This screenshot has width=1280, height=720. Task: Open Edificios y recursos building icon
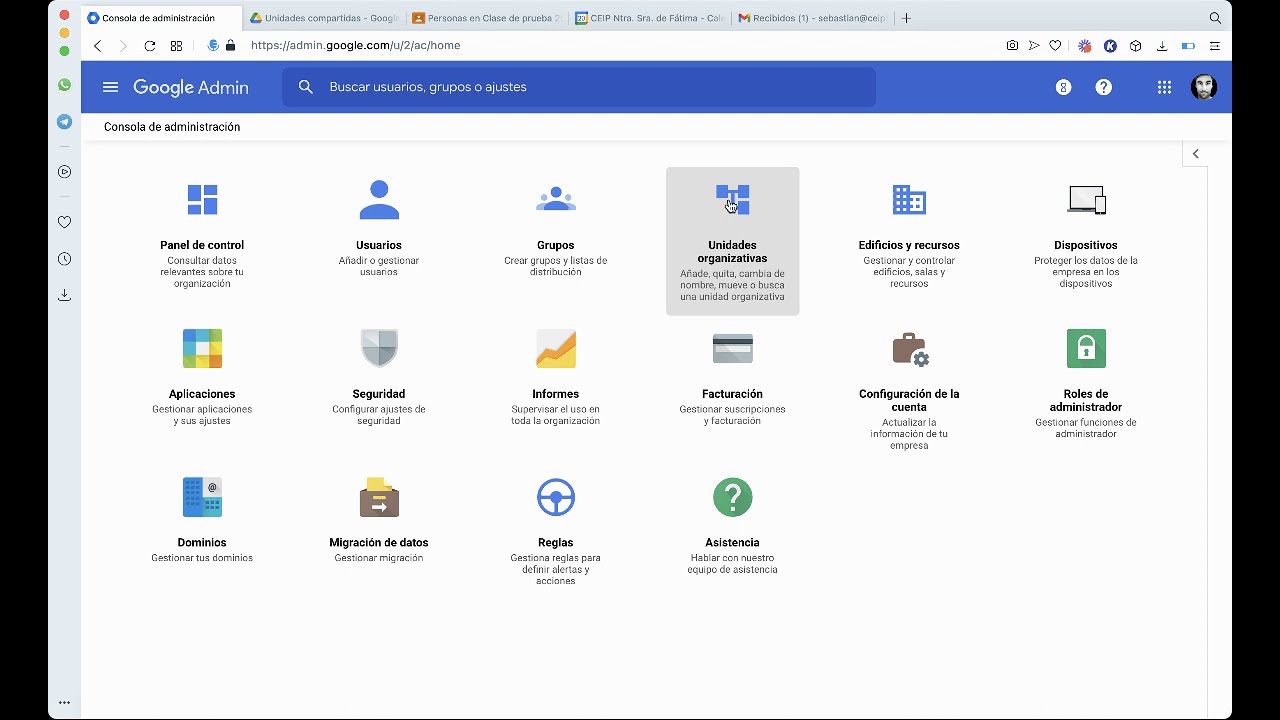coord(909,199)
